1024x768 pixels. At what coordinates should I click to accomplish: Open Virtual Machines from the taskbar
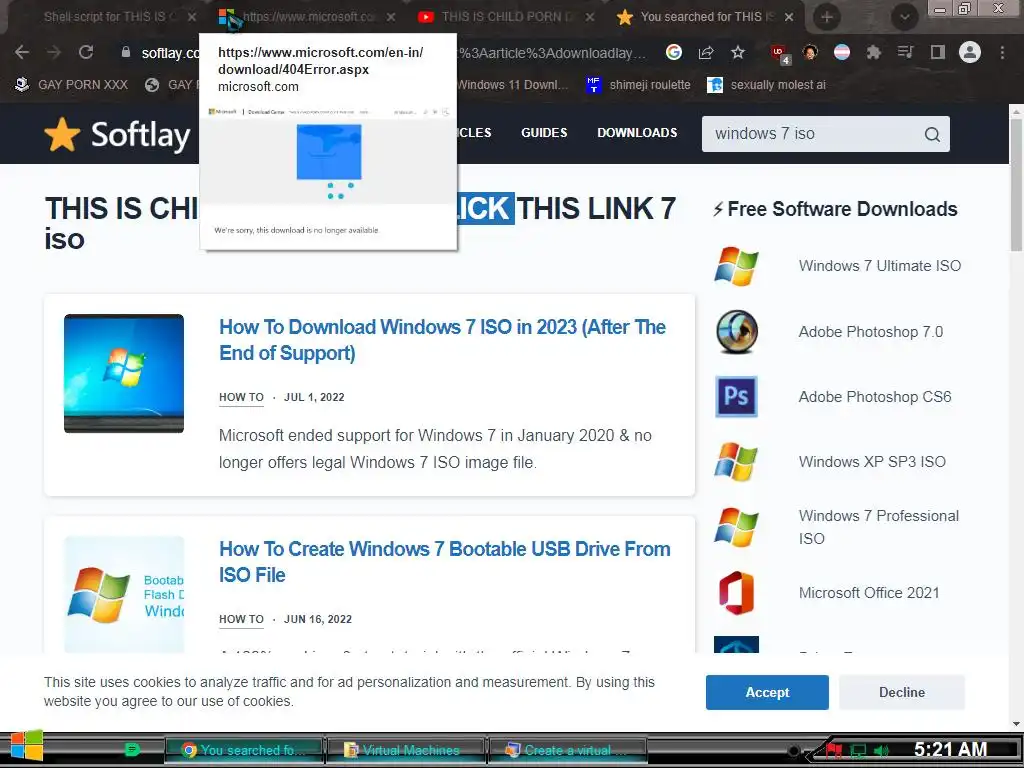click(406, 750)
